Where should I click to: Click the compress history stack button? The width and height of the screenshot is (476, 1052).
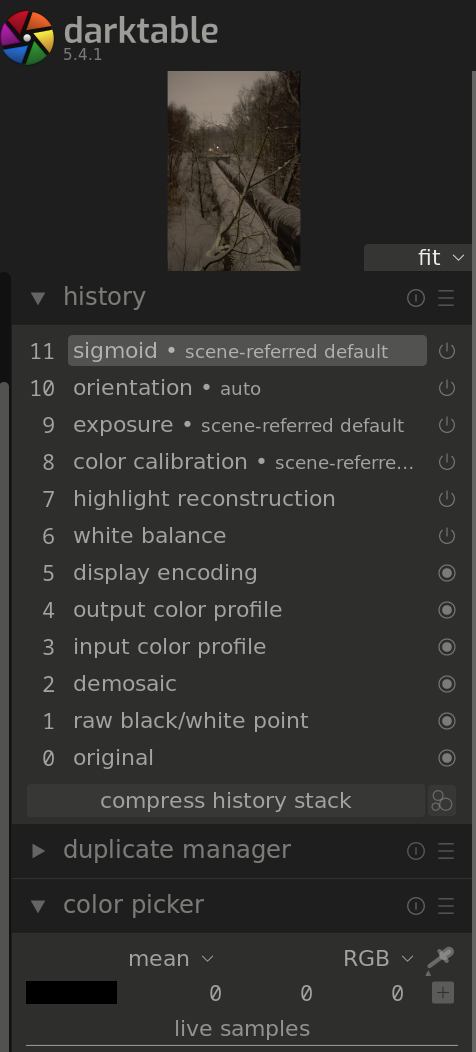(x=226, y=800)
